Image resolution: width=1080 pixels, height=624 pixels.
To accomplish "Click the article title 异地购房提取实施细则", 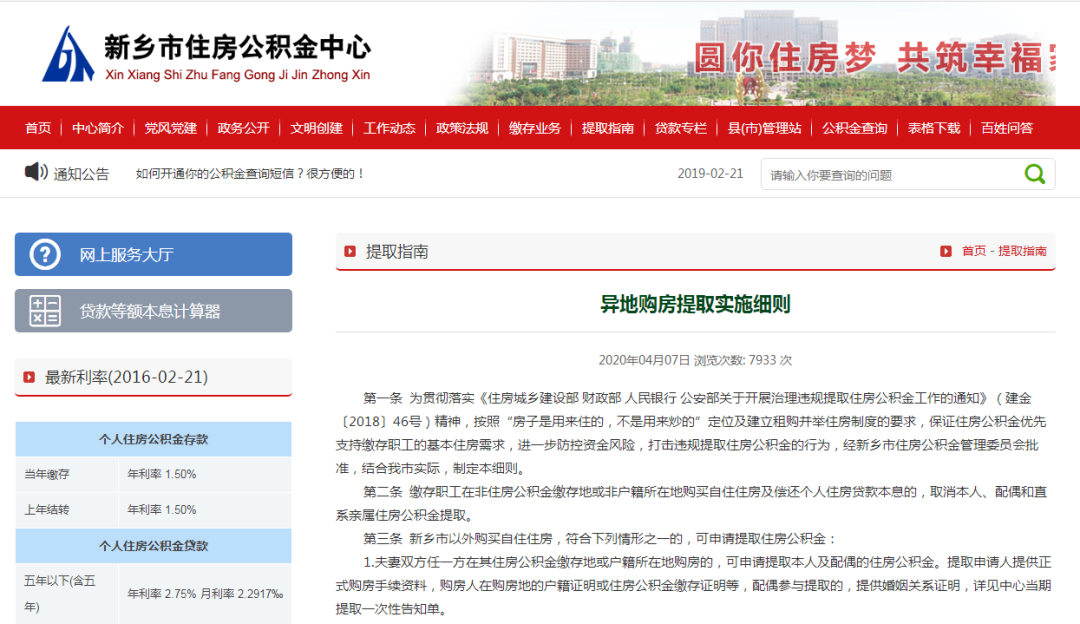I will pyautogui.click(x=695, y=304).
